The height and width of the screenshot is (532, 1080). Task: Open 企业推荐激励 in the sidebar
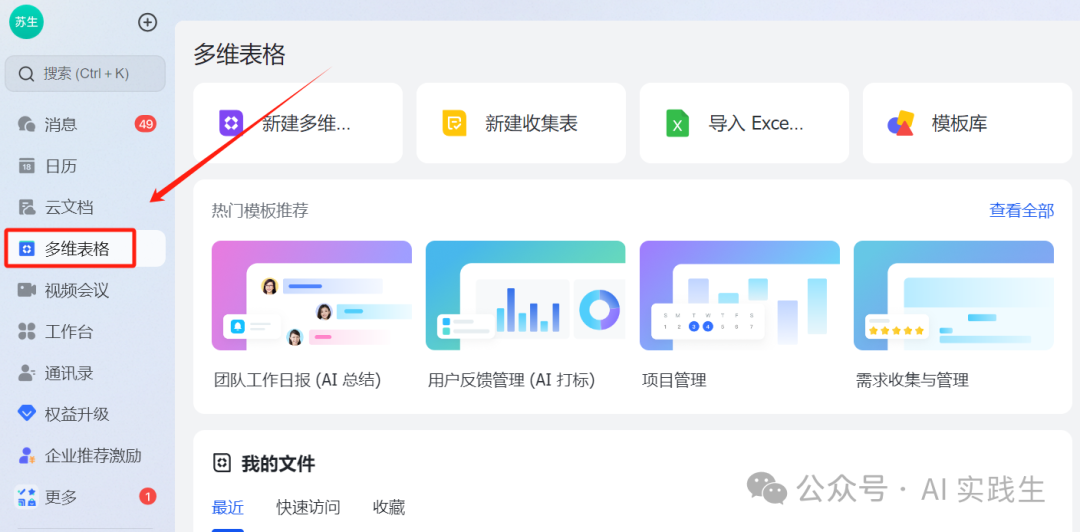(85, 456)
